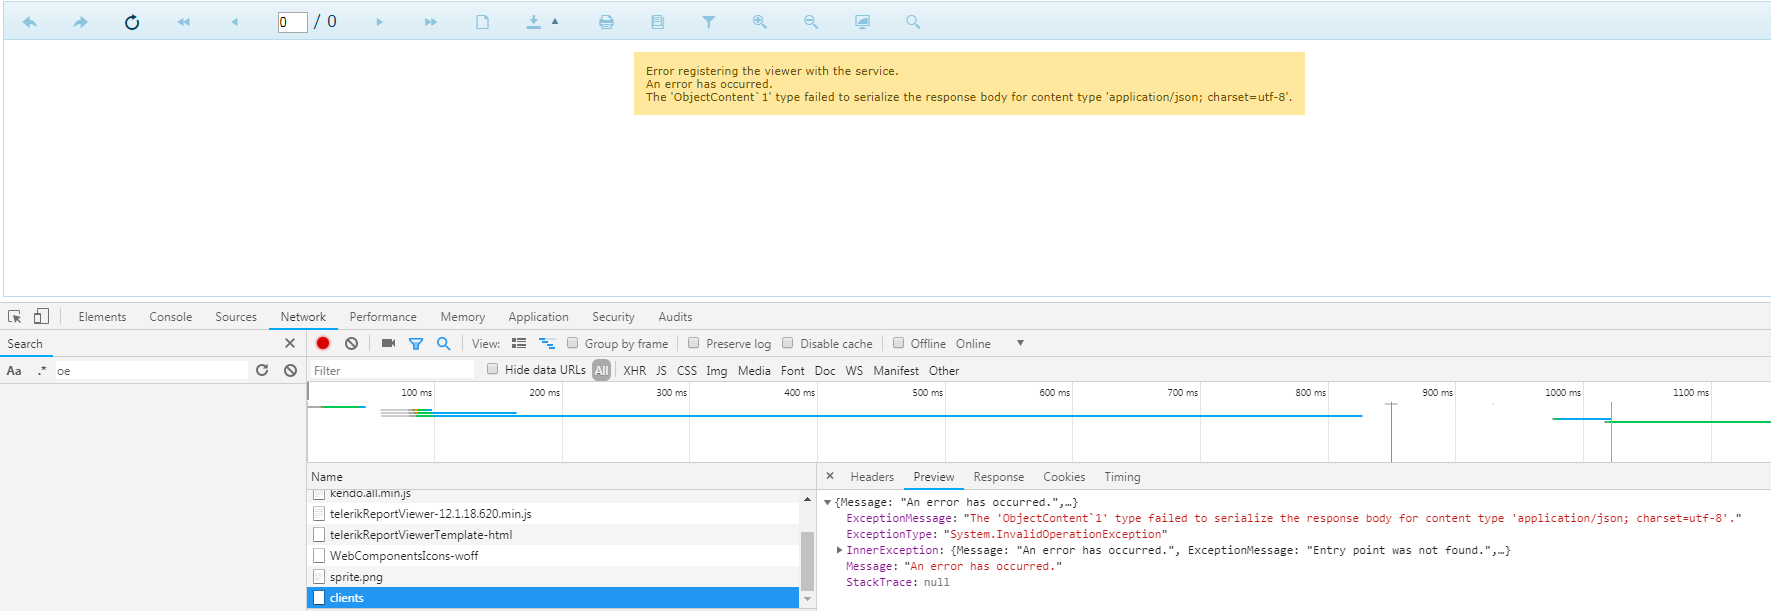Enable the Preserve log checkbox
The image size is (1771, 611).
694,343
